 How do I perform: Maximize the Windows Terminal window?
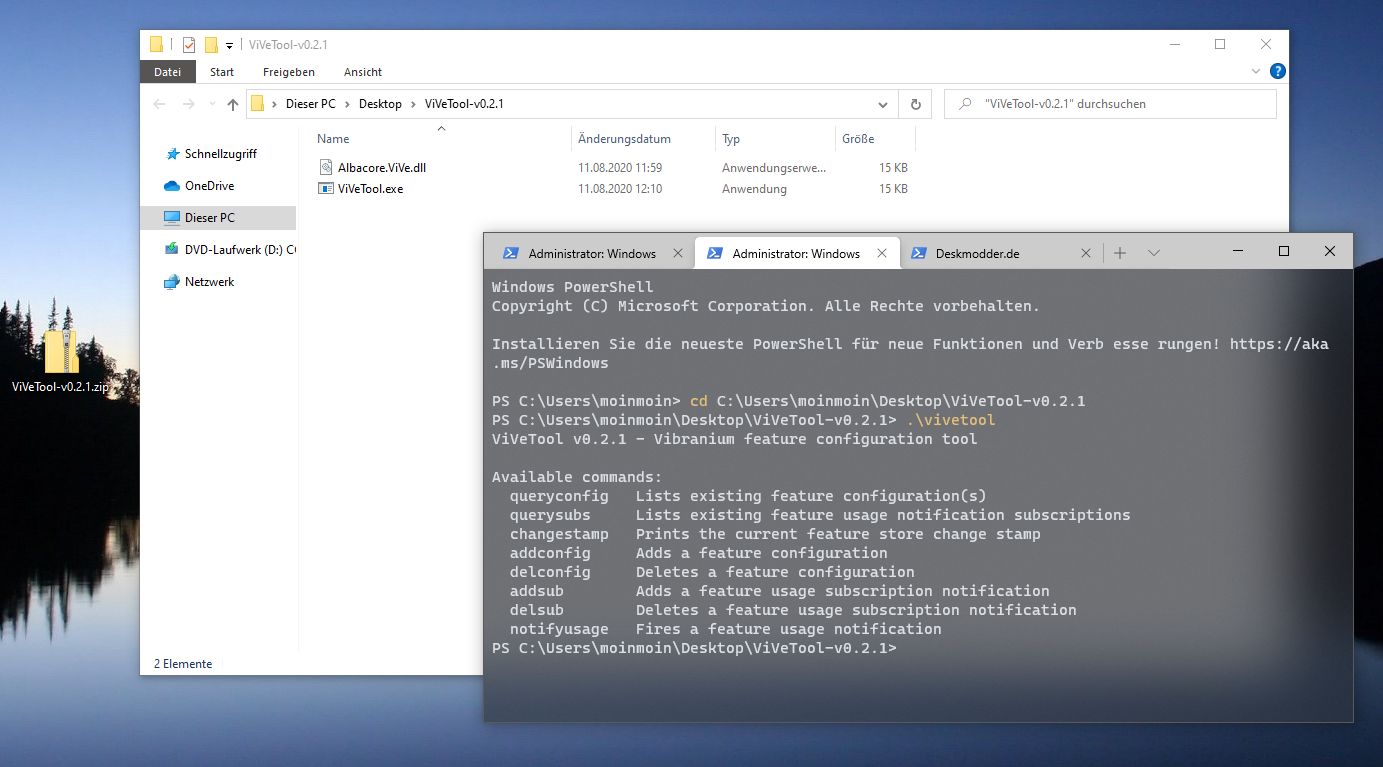[1284, 252]
